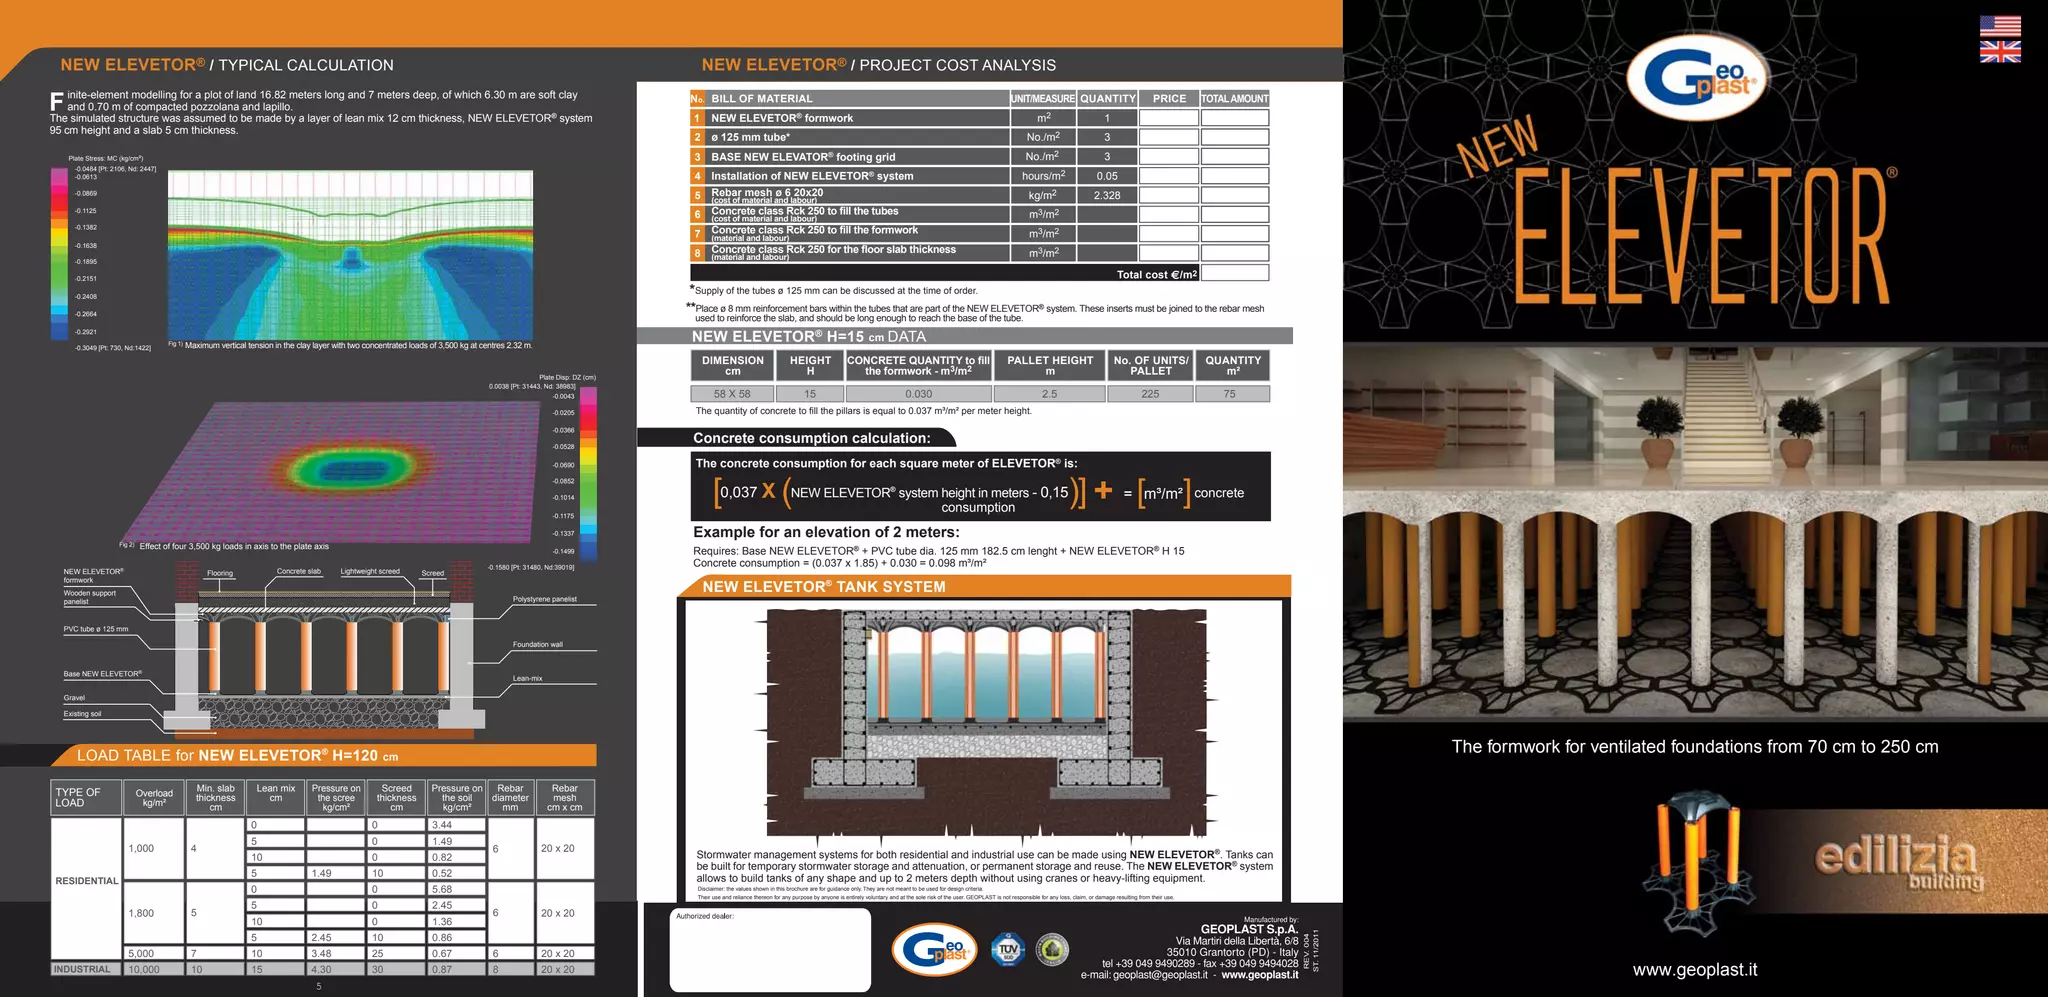
Task: Click the UNIT/MEASURE column header
Action: coord(1043,98)
